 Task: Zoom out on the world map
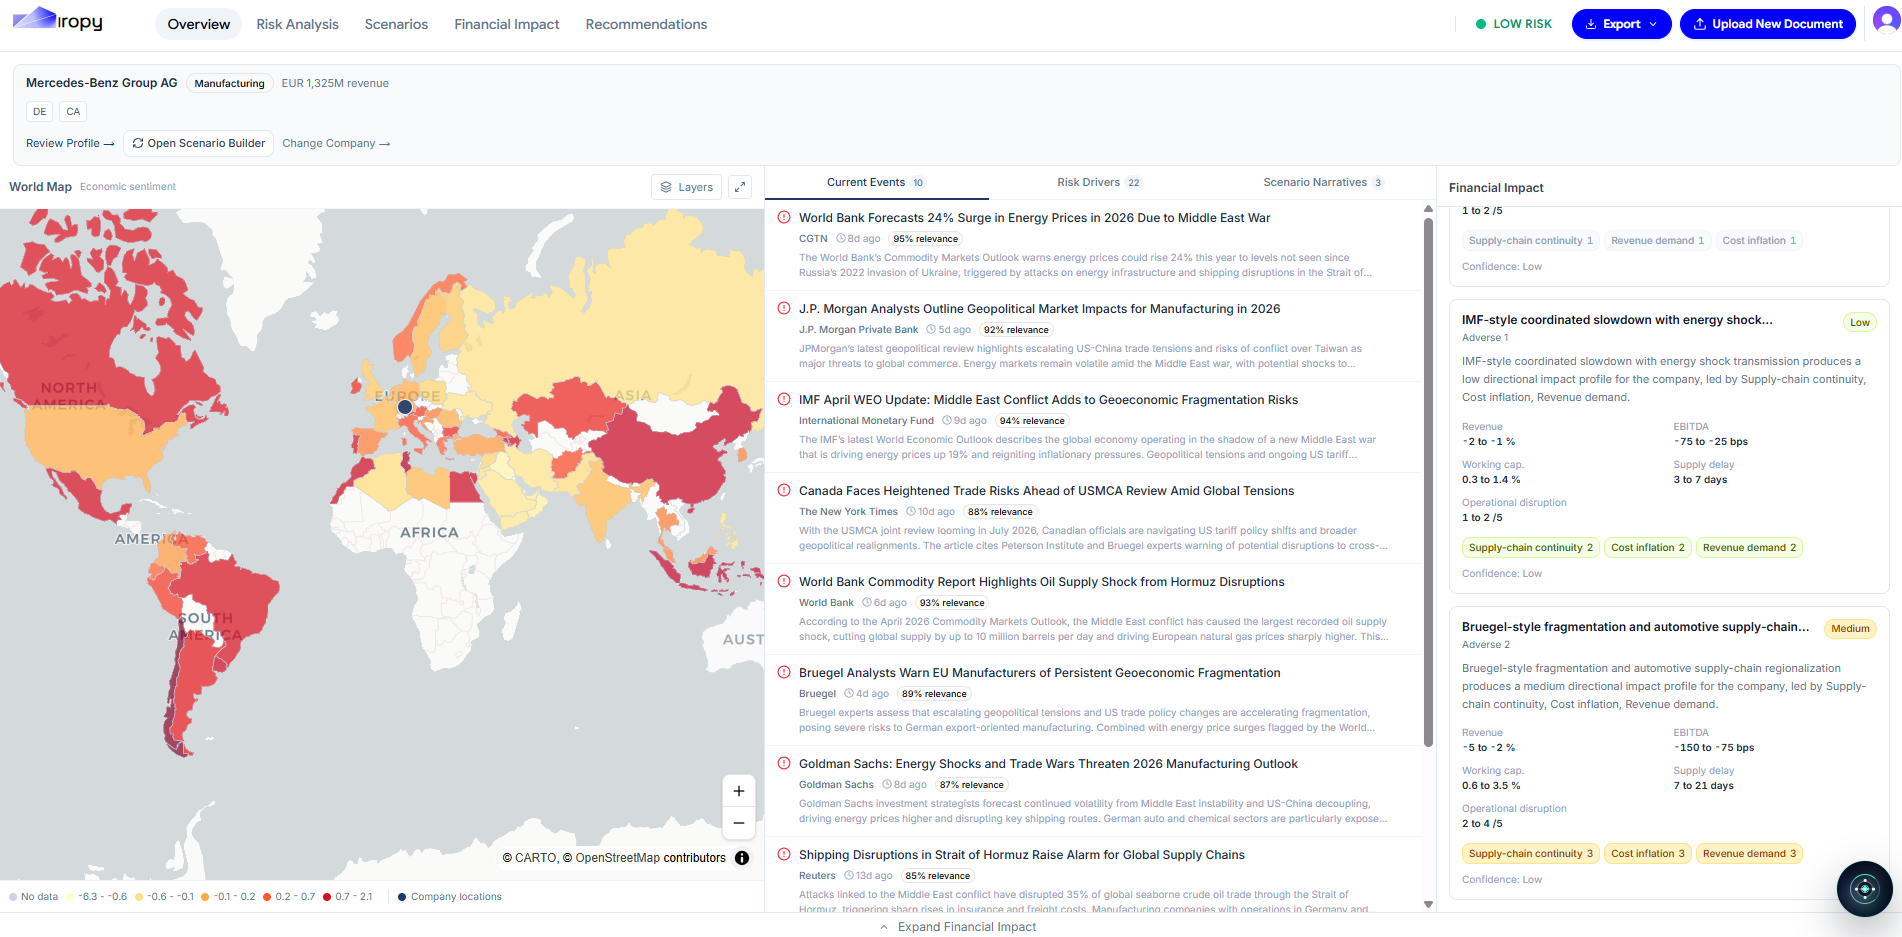(739, 823)
